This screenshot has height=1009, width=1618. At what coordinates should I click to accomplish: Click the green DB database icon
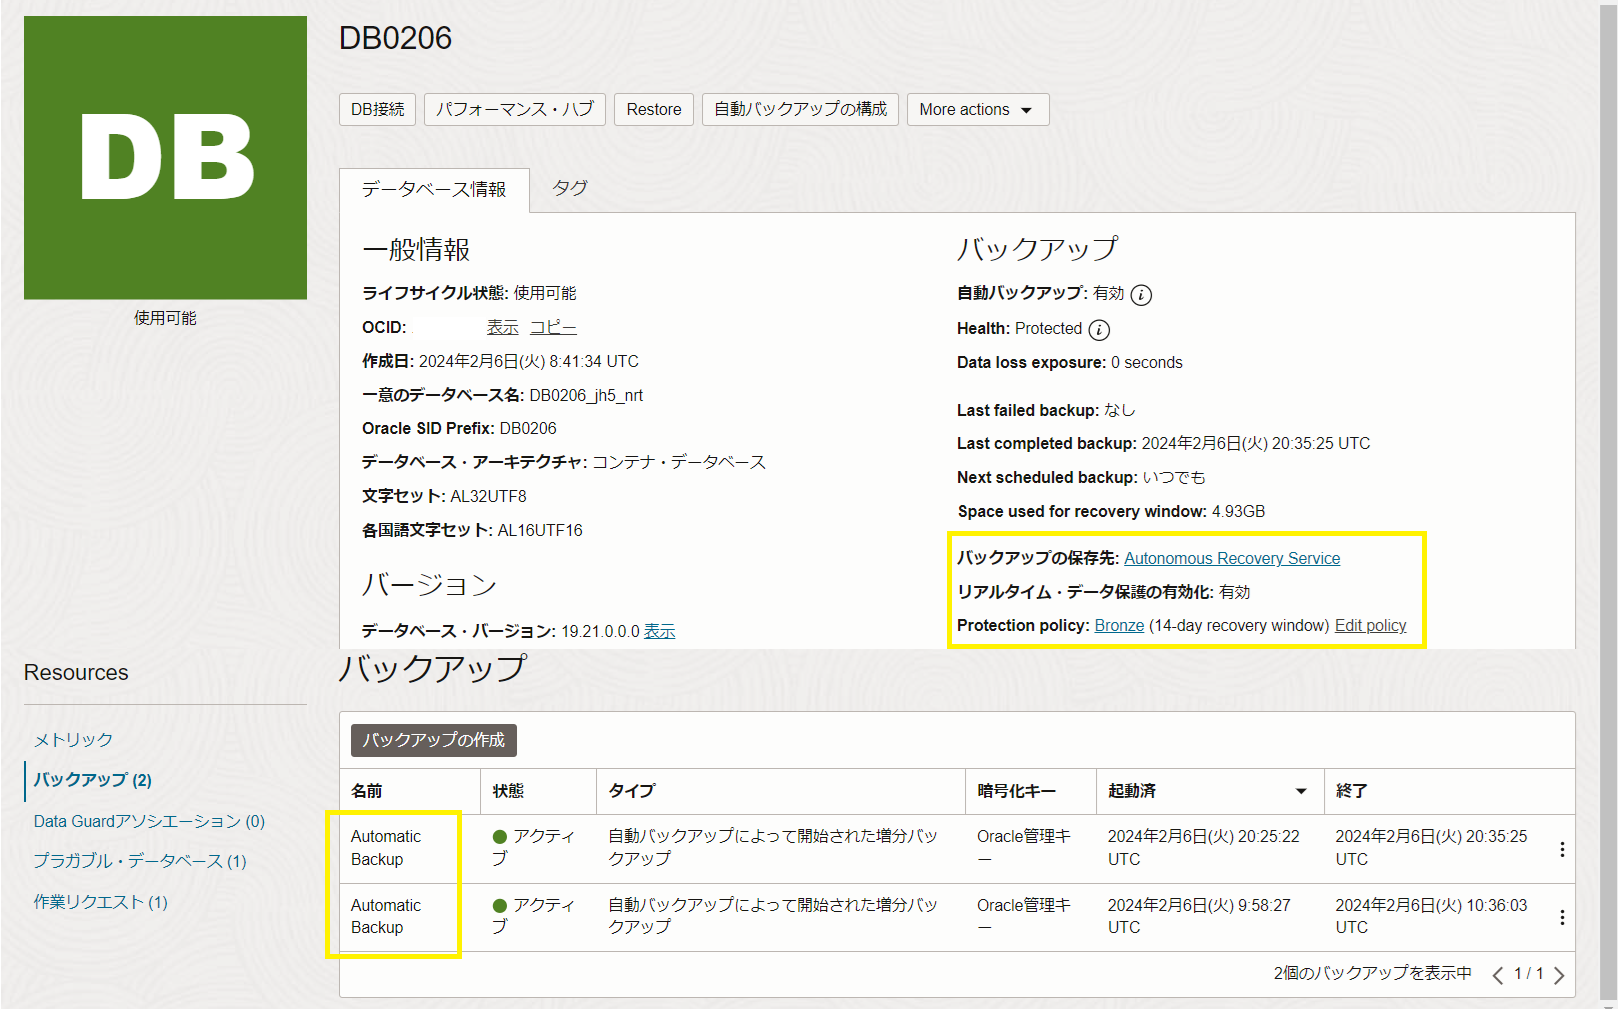tap(164, 157)
